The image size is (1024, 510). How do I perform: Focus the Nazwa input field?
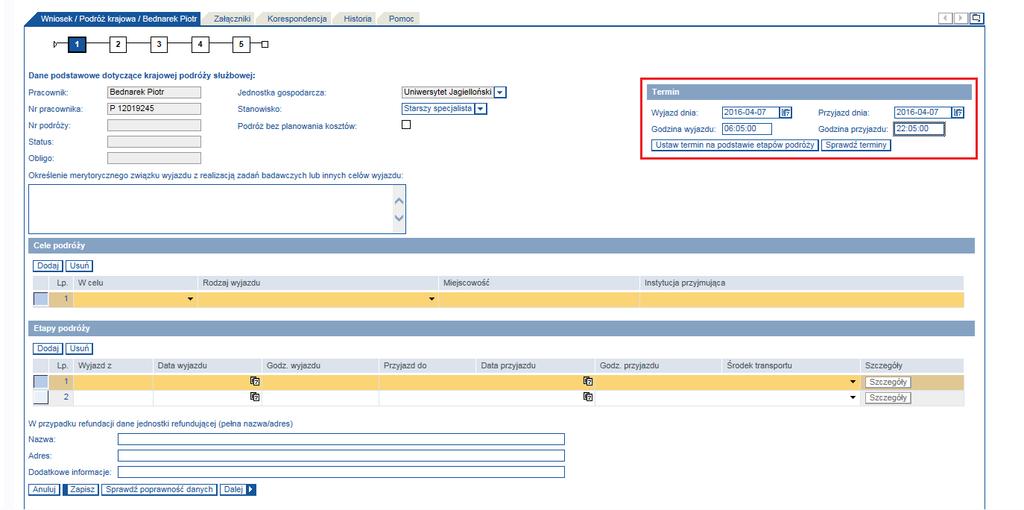(x=341, y=439)
